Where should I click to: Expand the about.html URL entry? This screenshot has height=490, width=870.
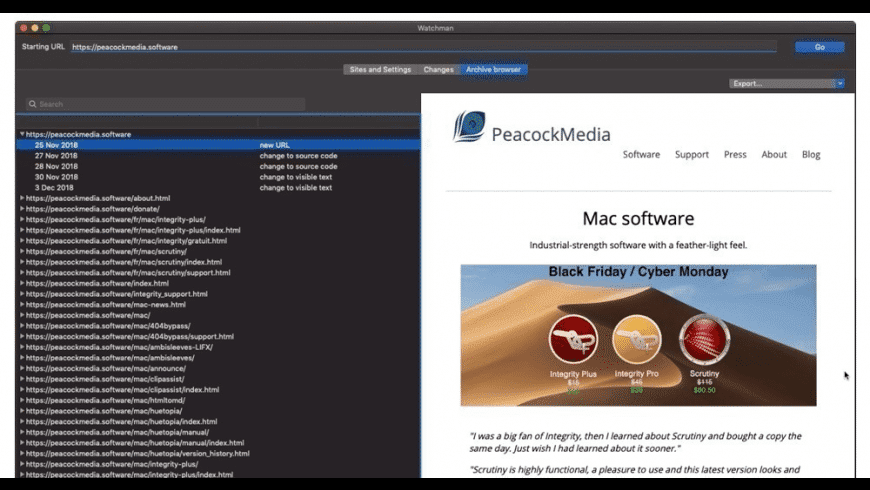click(x=22, y=198)
